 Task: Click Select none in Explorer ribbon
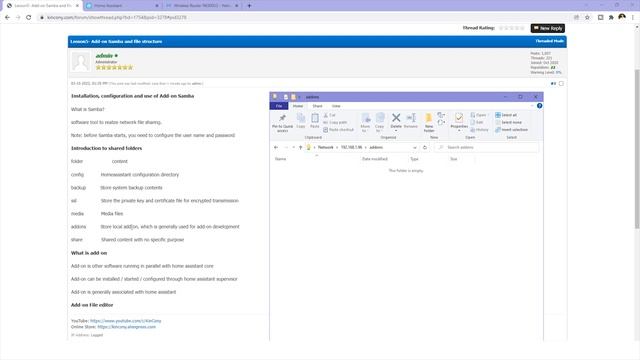508,122
